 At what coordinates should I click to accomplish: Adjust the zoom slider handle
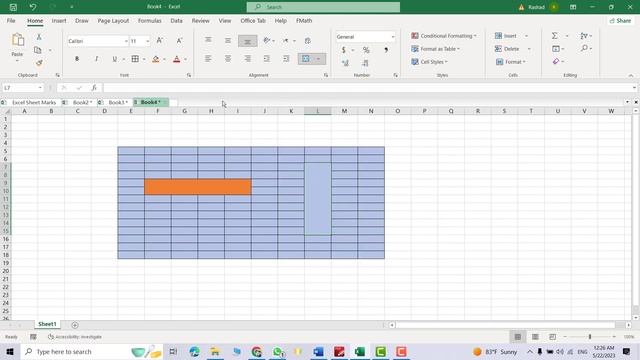pyautogui.click(x=590, y=337)
